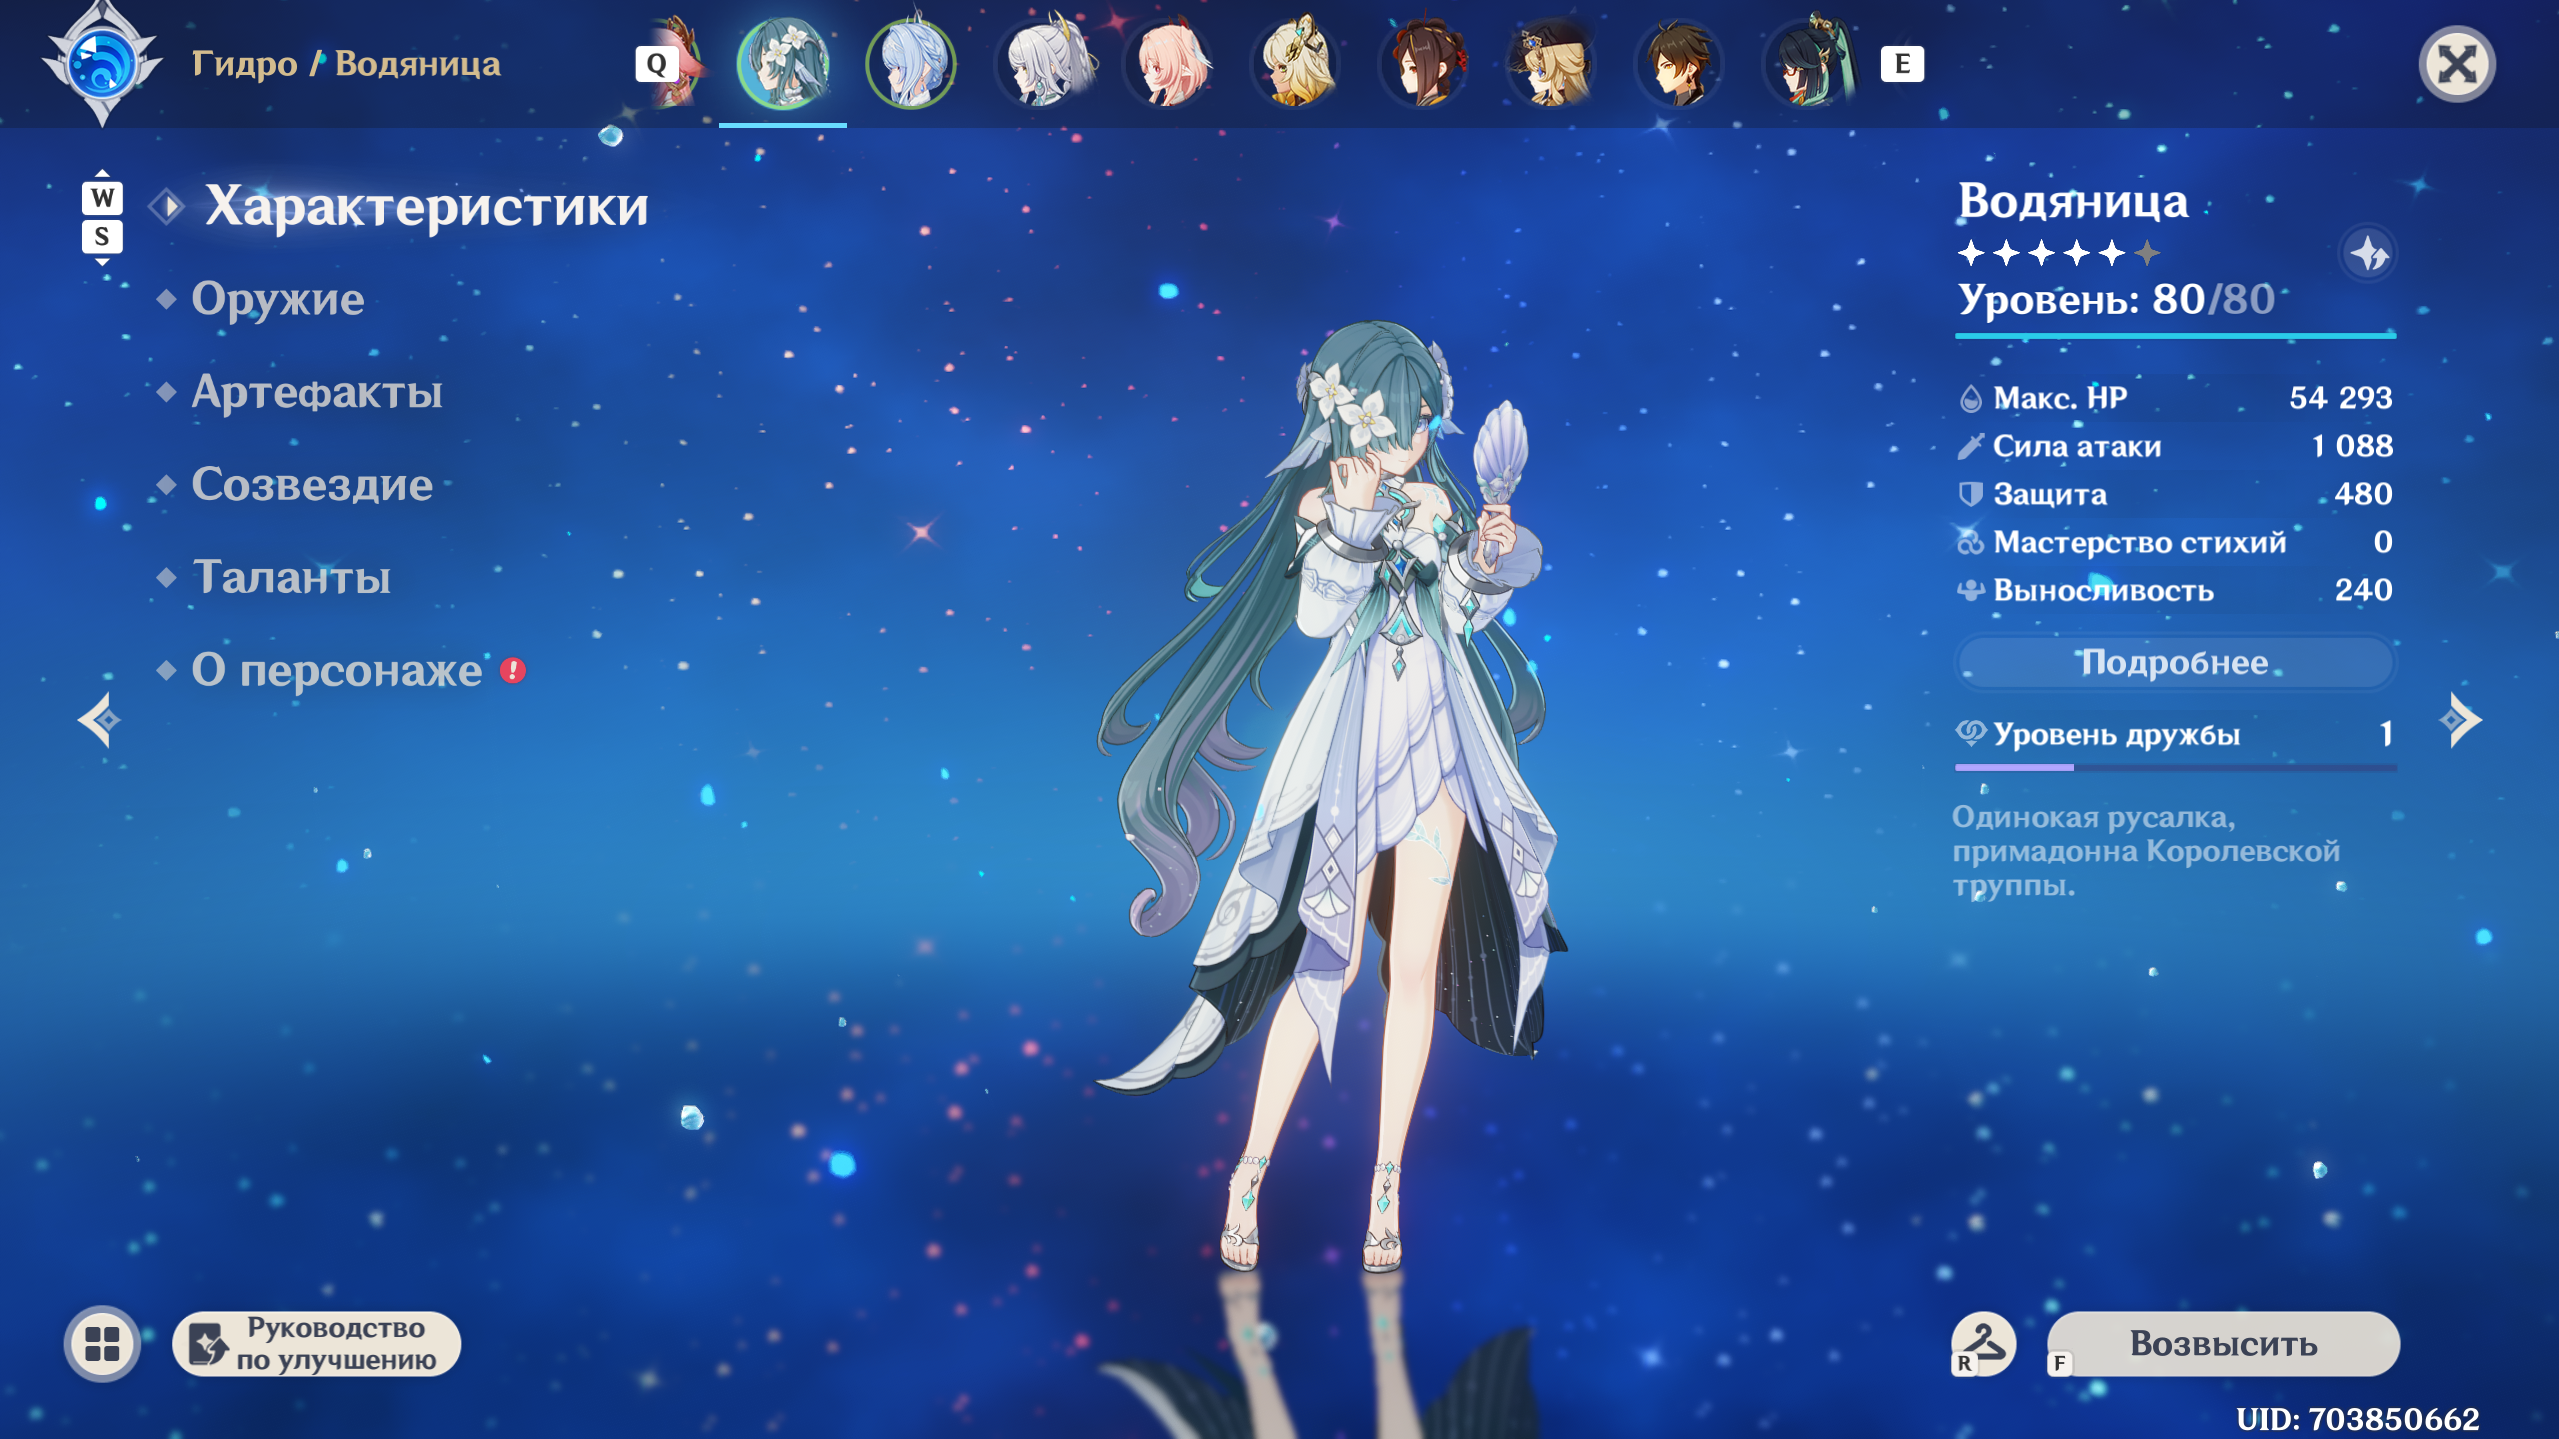The image size is (2559, 1439).
Task: Open the Артефакты menu section
Action: (316, 392)
